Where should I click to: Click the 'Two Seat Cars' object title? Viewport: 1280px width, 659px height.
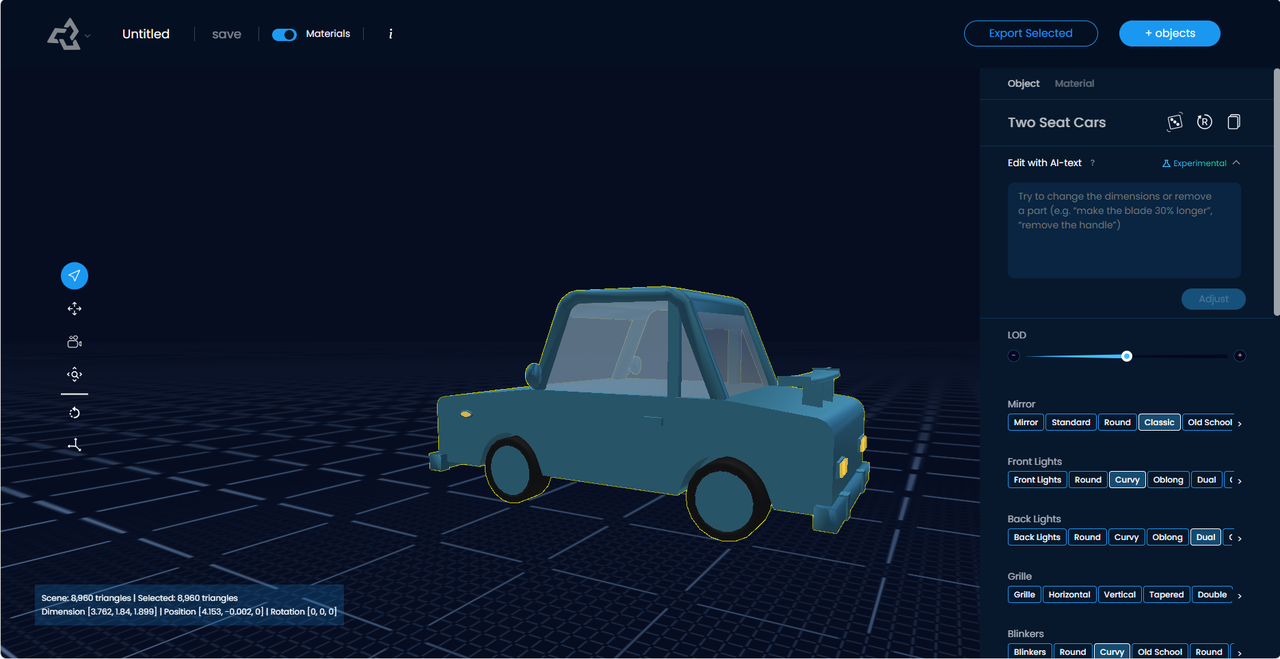pos(1057,123)
